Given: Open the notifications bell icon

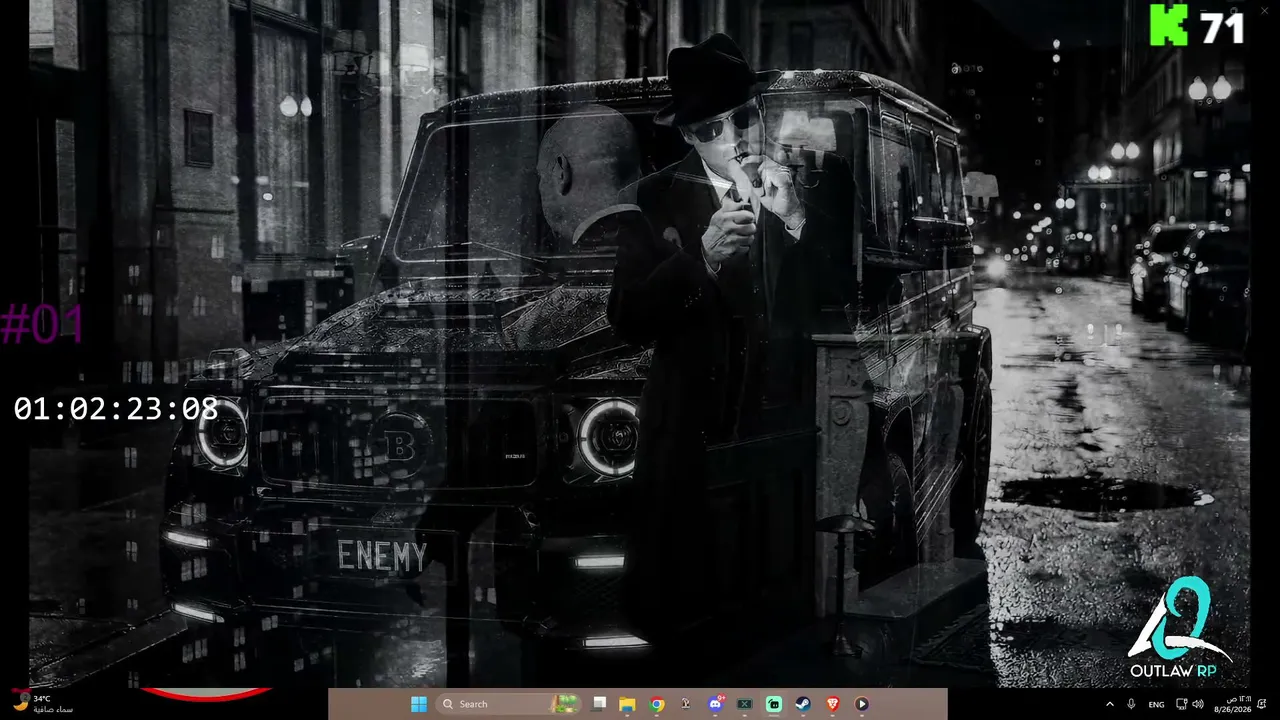Looking at the screenshot, I should [1262, 704].
